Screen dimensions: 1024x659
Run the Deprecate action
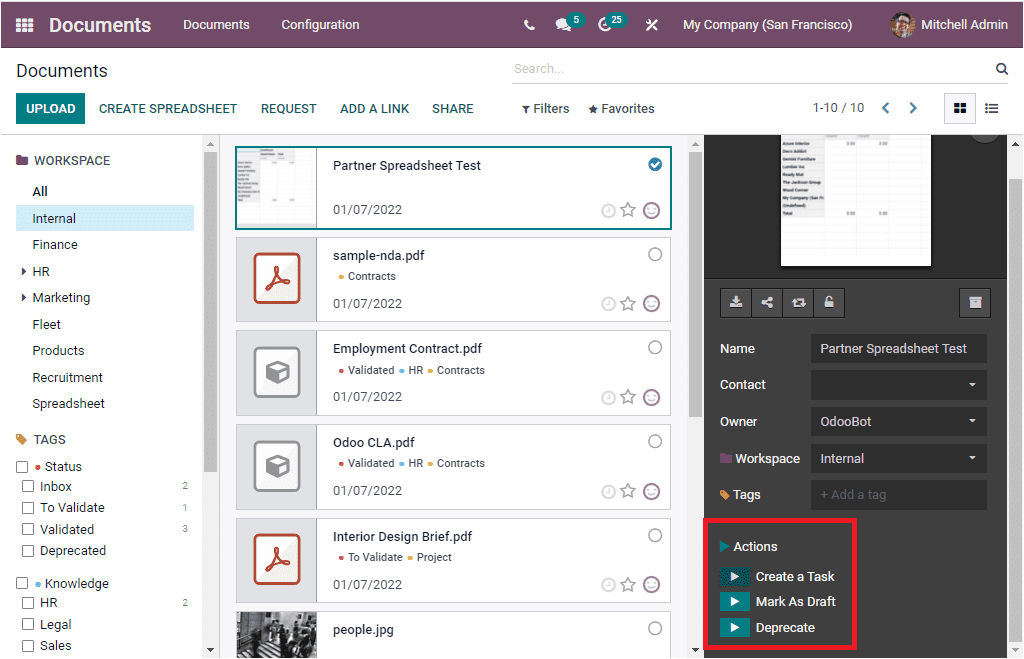[735, 628]
